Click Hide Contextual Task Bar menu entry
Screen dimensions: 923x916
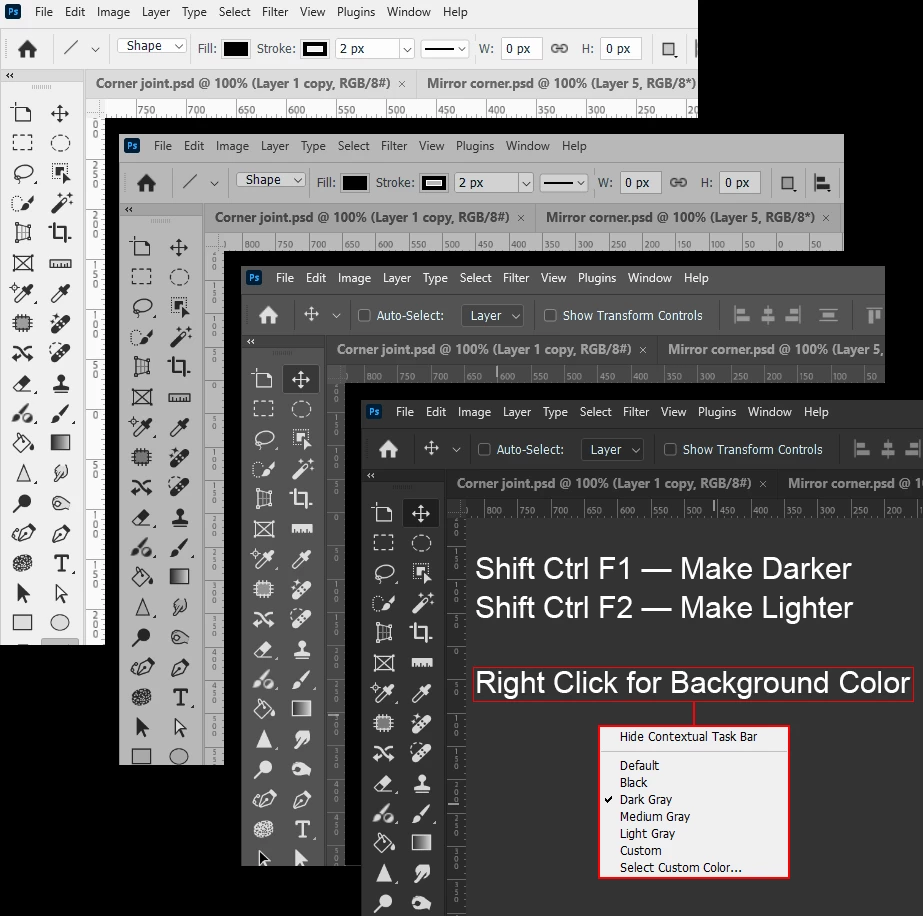click(x=688, y=736)
